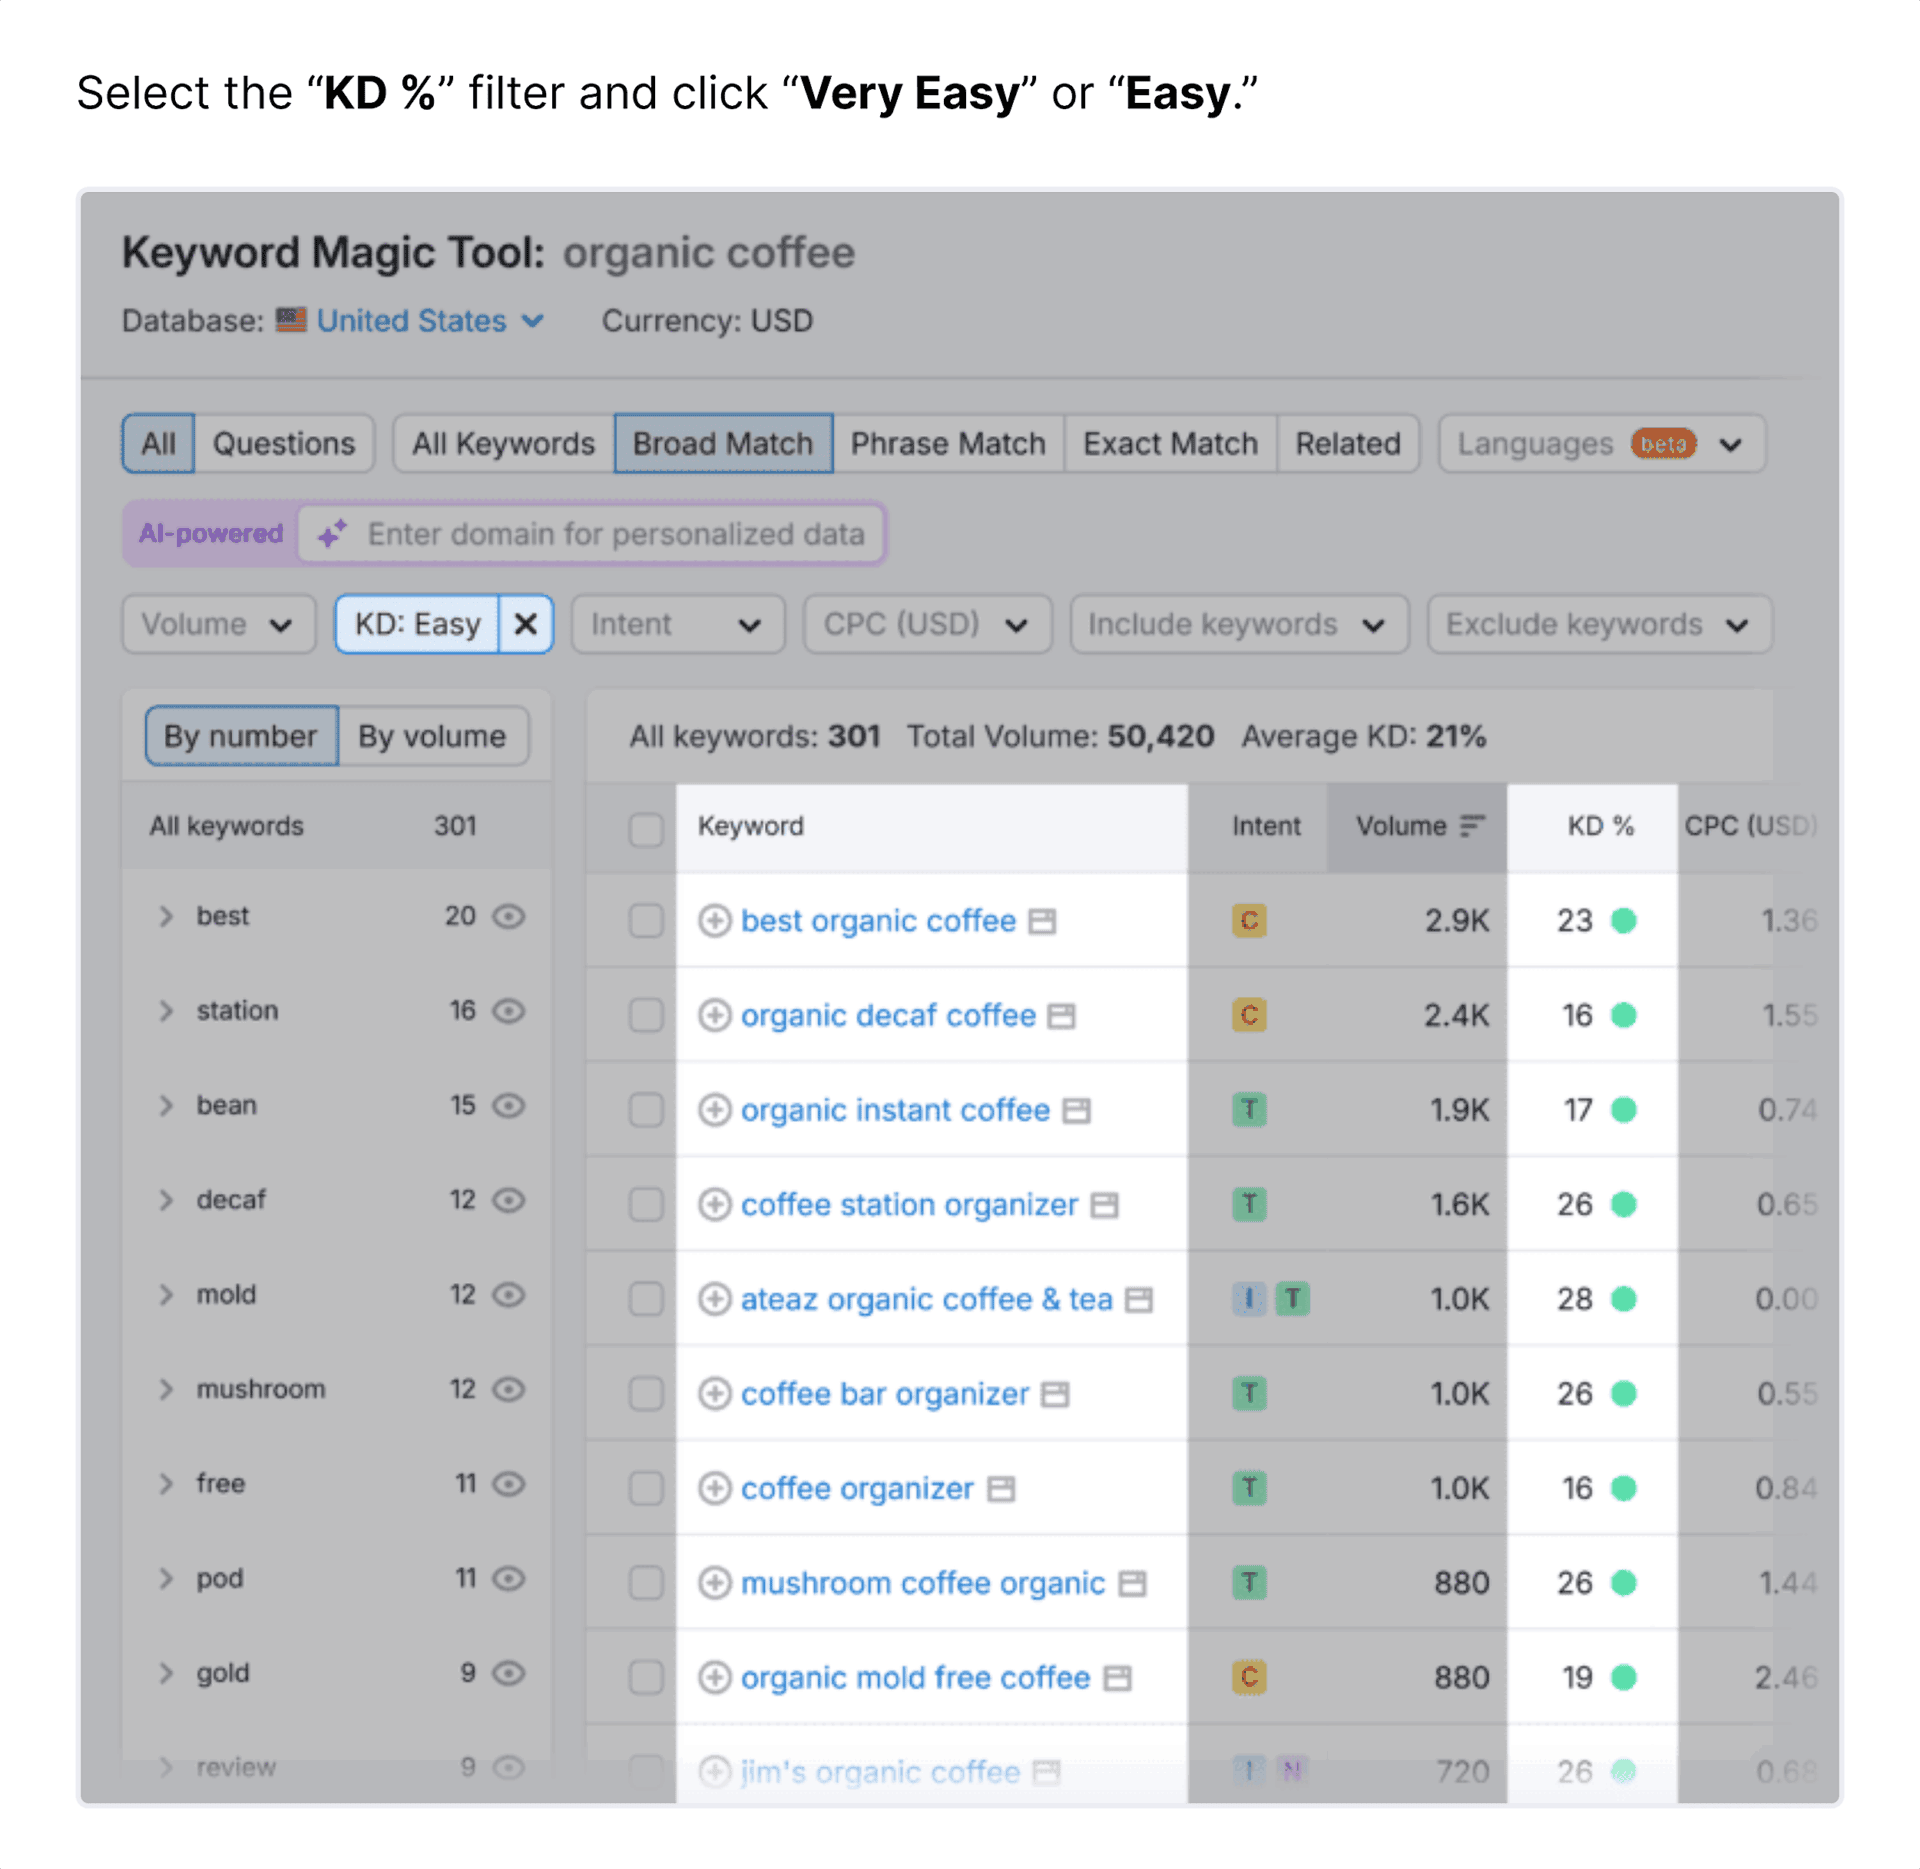The image size is (1920, 1869).
Task: Click the plus icon for 'organic mold free coffee'
Action: point(714,1677)
